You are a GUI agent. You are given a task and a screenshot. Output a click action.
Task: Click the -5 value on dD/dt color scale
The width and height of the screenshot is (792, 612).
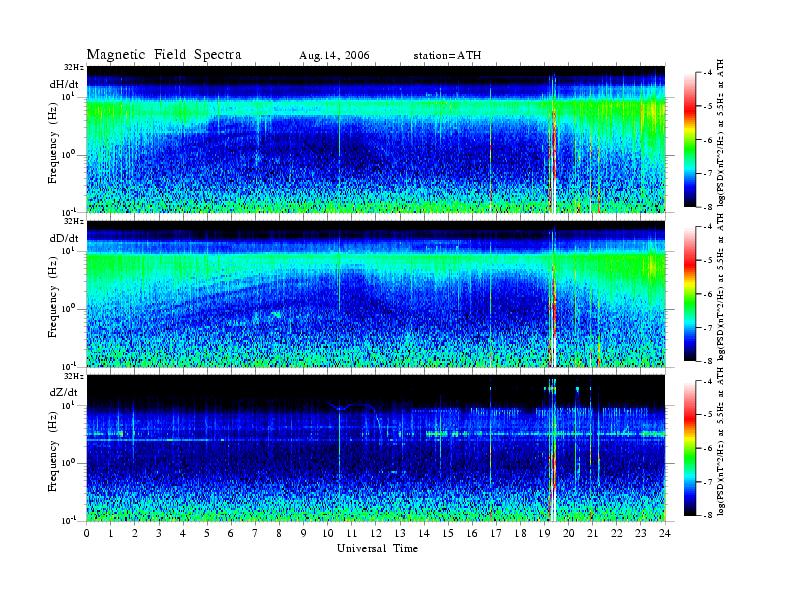(x=709, y=260)
